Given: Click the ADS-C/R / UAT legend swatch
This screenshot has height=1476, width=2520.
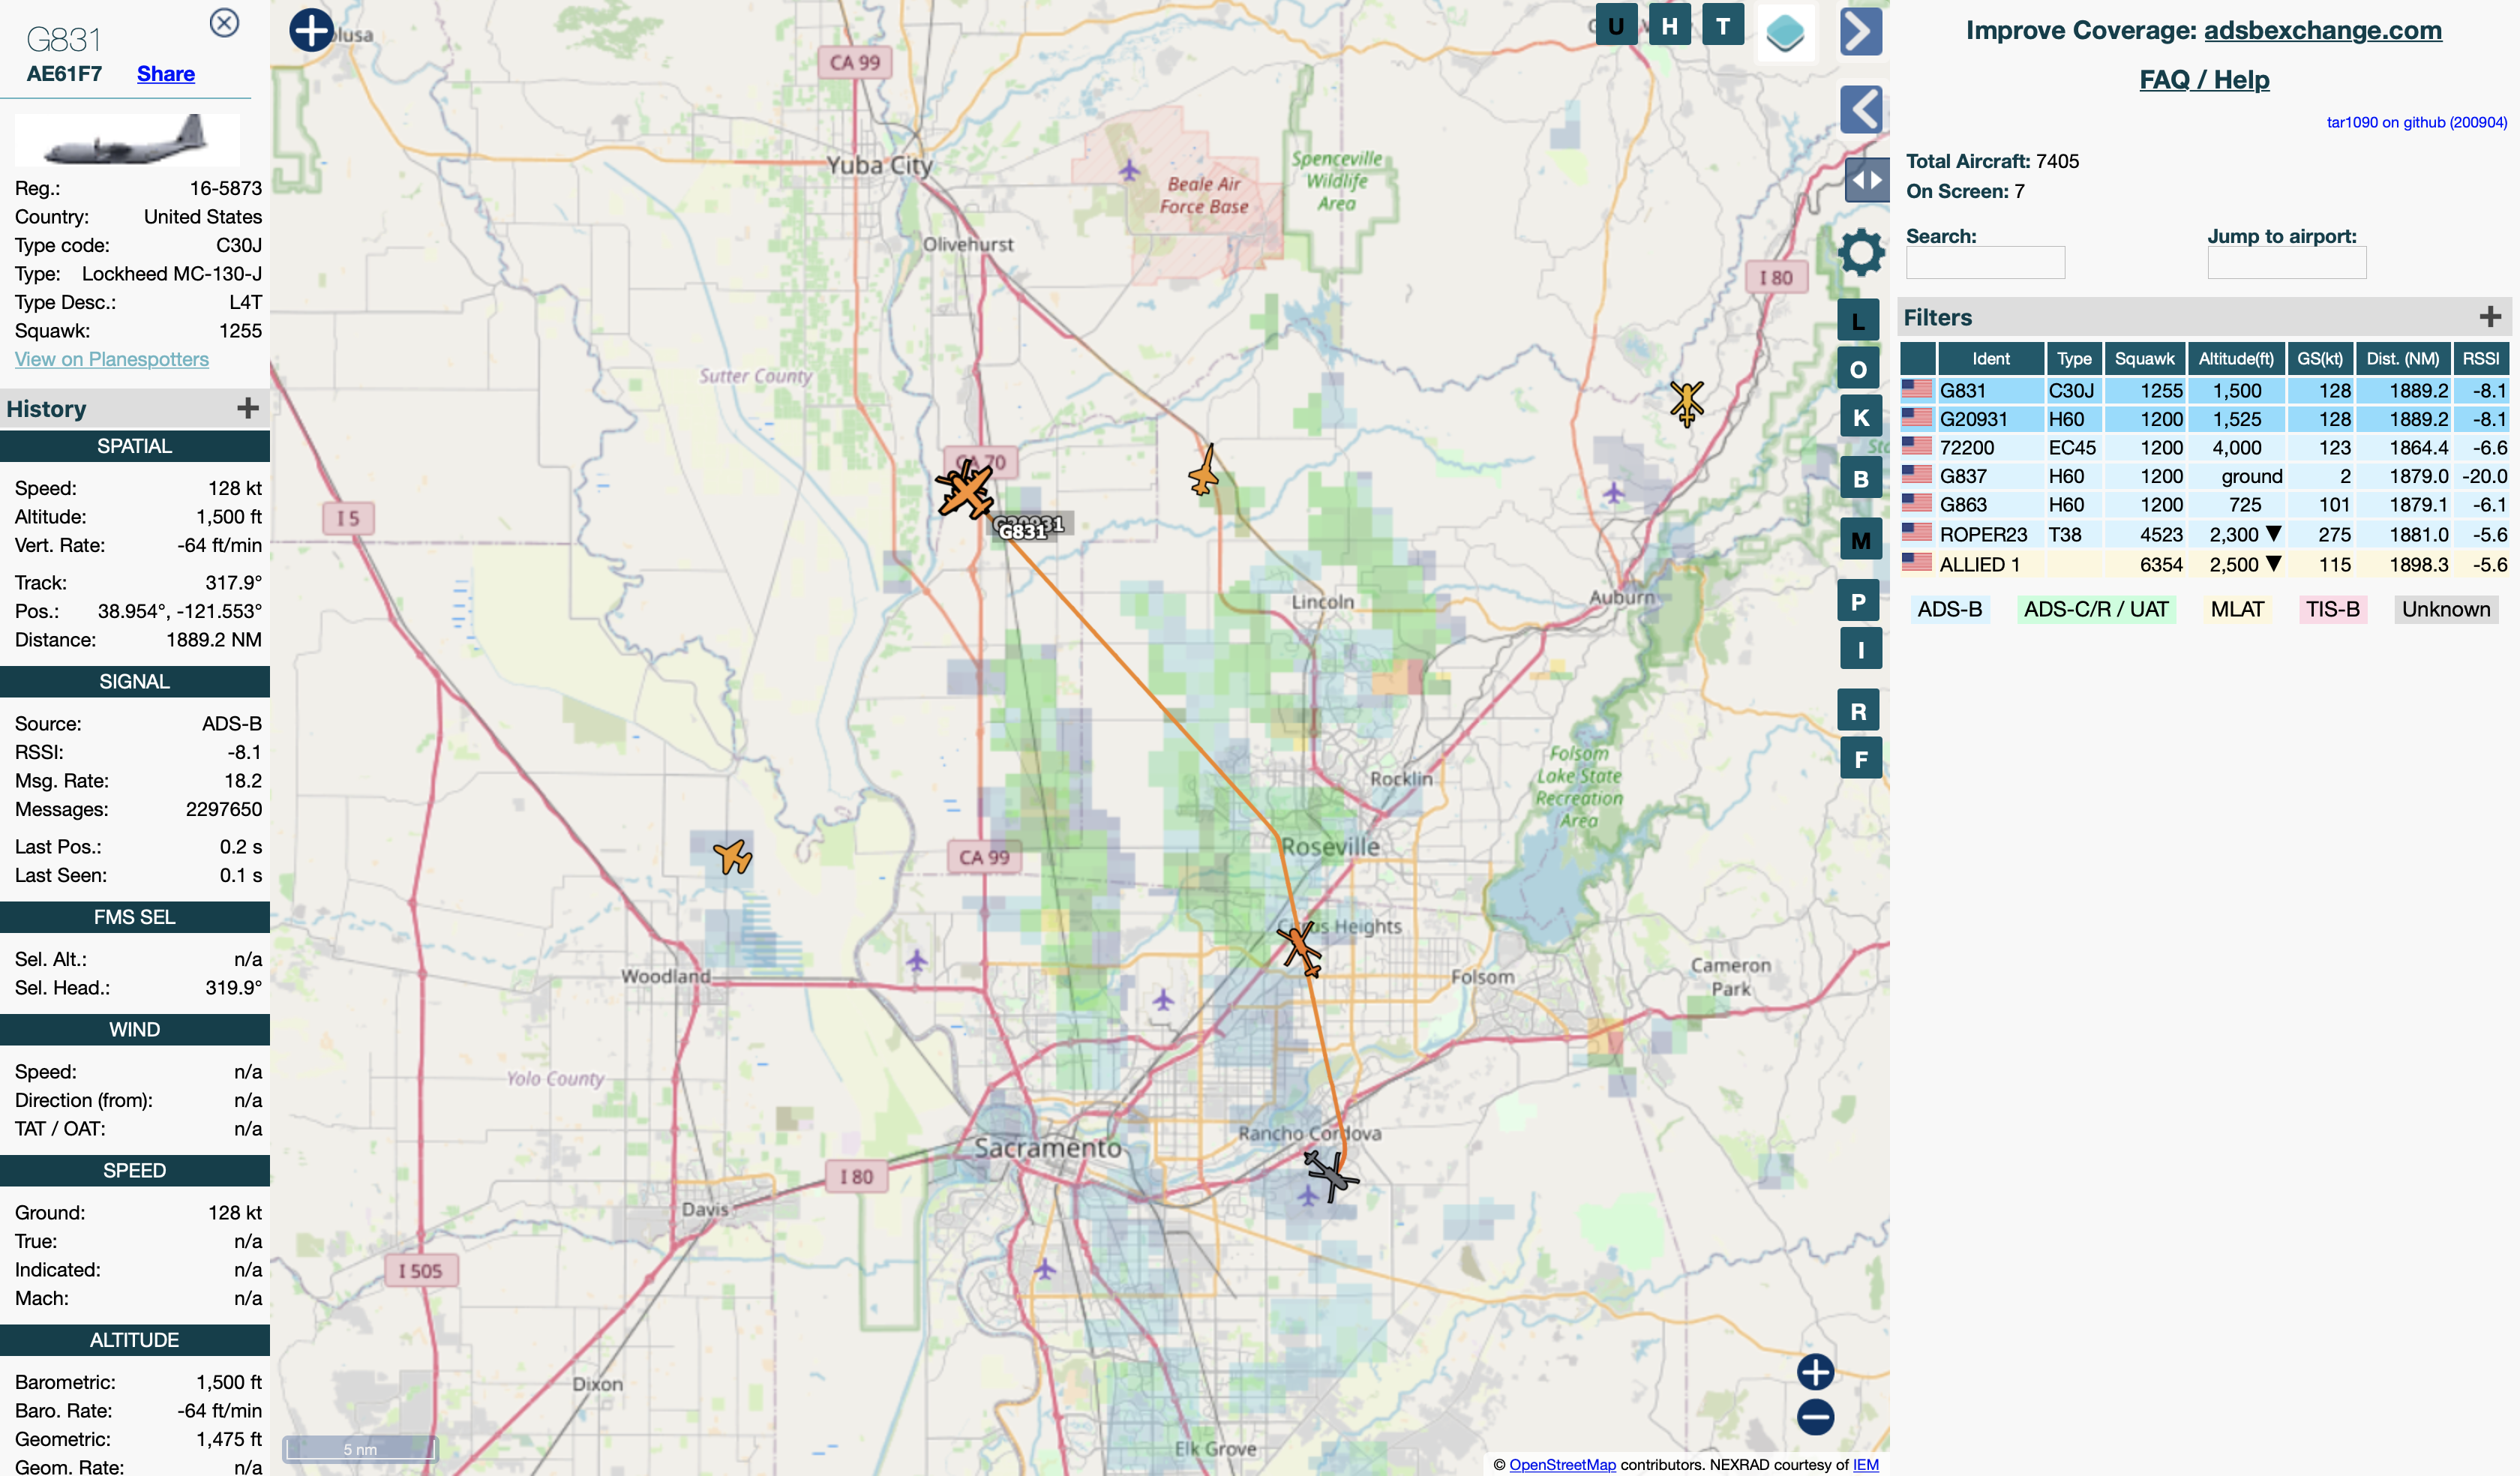Looking at the screenshot, I should (2096, 609).
